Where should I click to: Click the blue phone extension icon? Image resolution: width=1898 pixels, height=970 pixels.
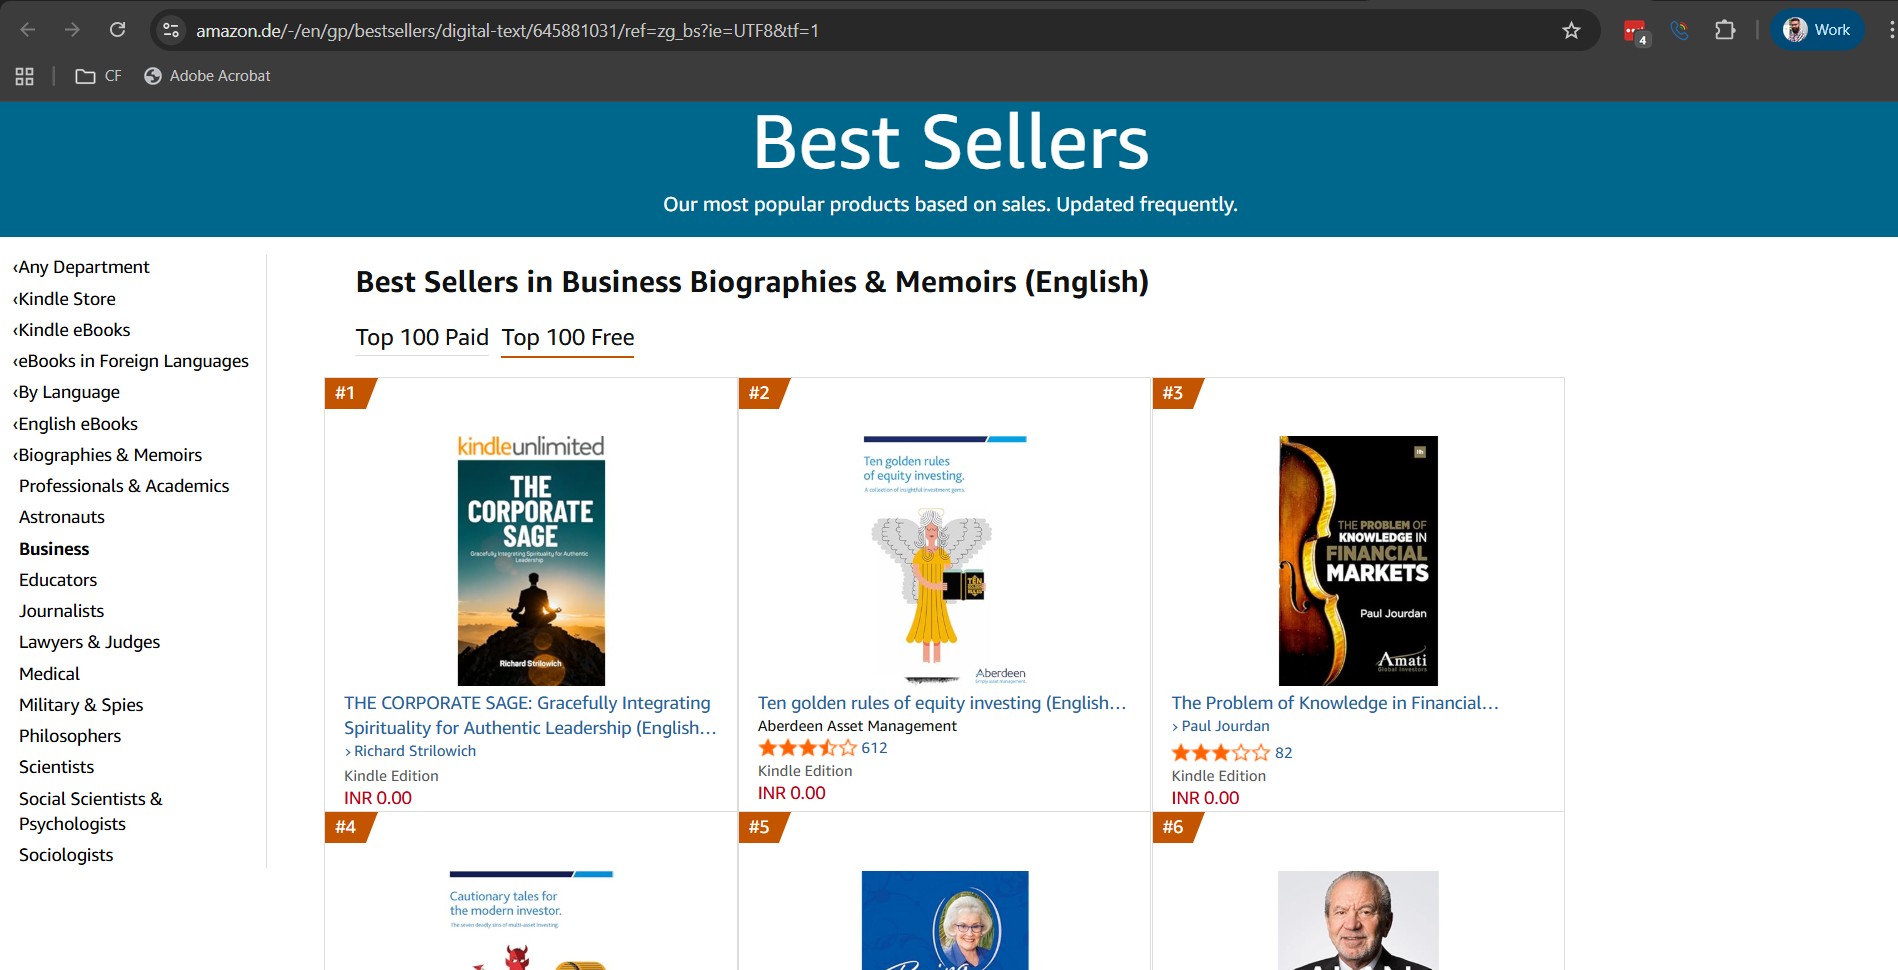click(x=1679, y=30)
